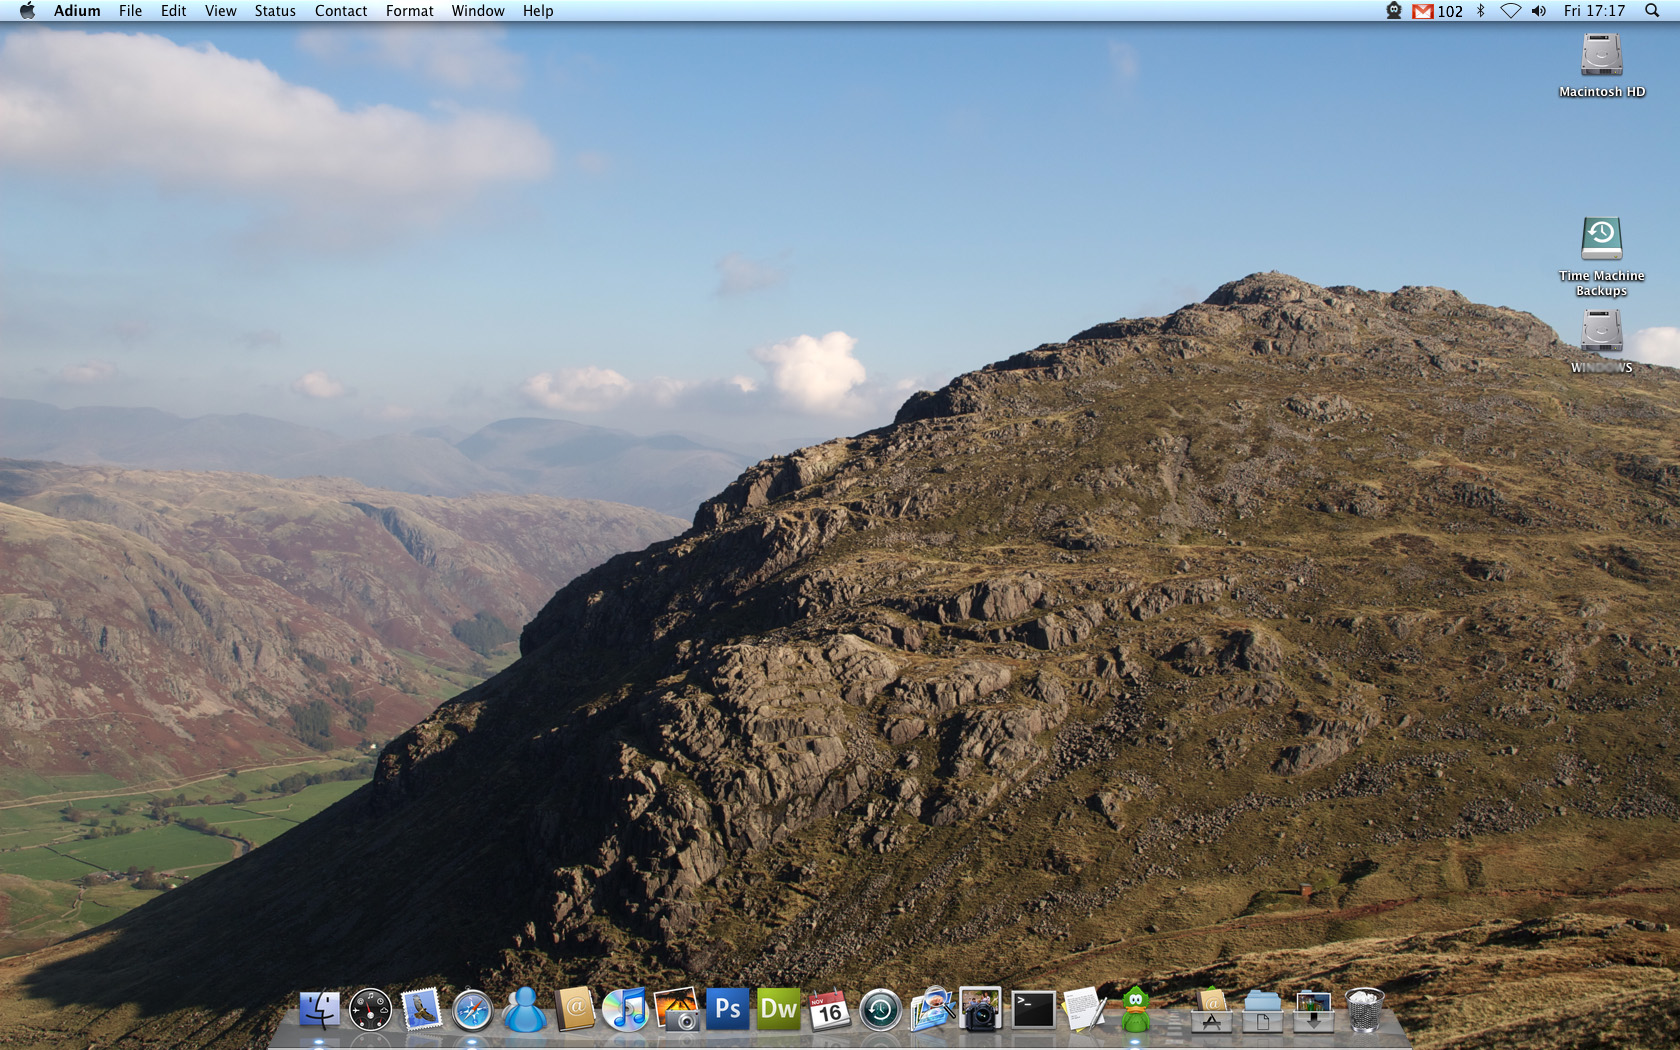1680x1050 pixels.
Task: Open iCal calendar in Dock
Action: pyautogui.click(x=829, y=1010)
